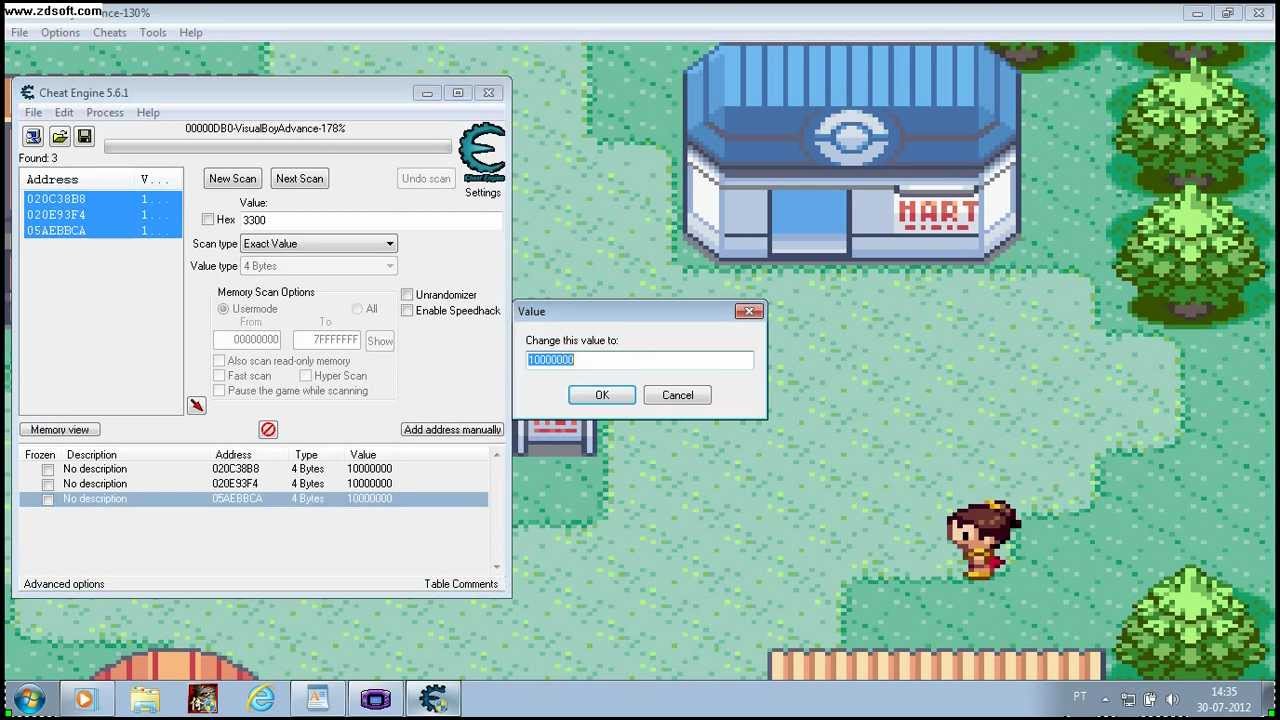Check the Fast scan option

point(219,376)
